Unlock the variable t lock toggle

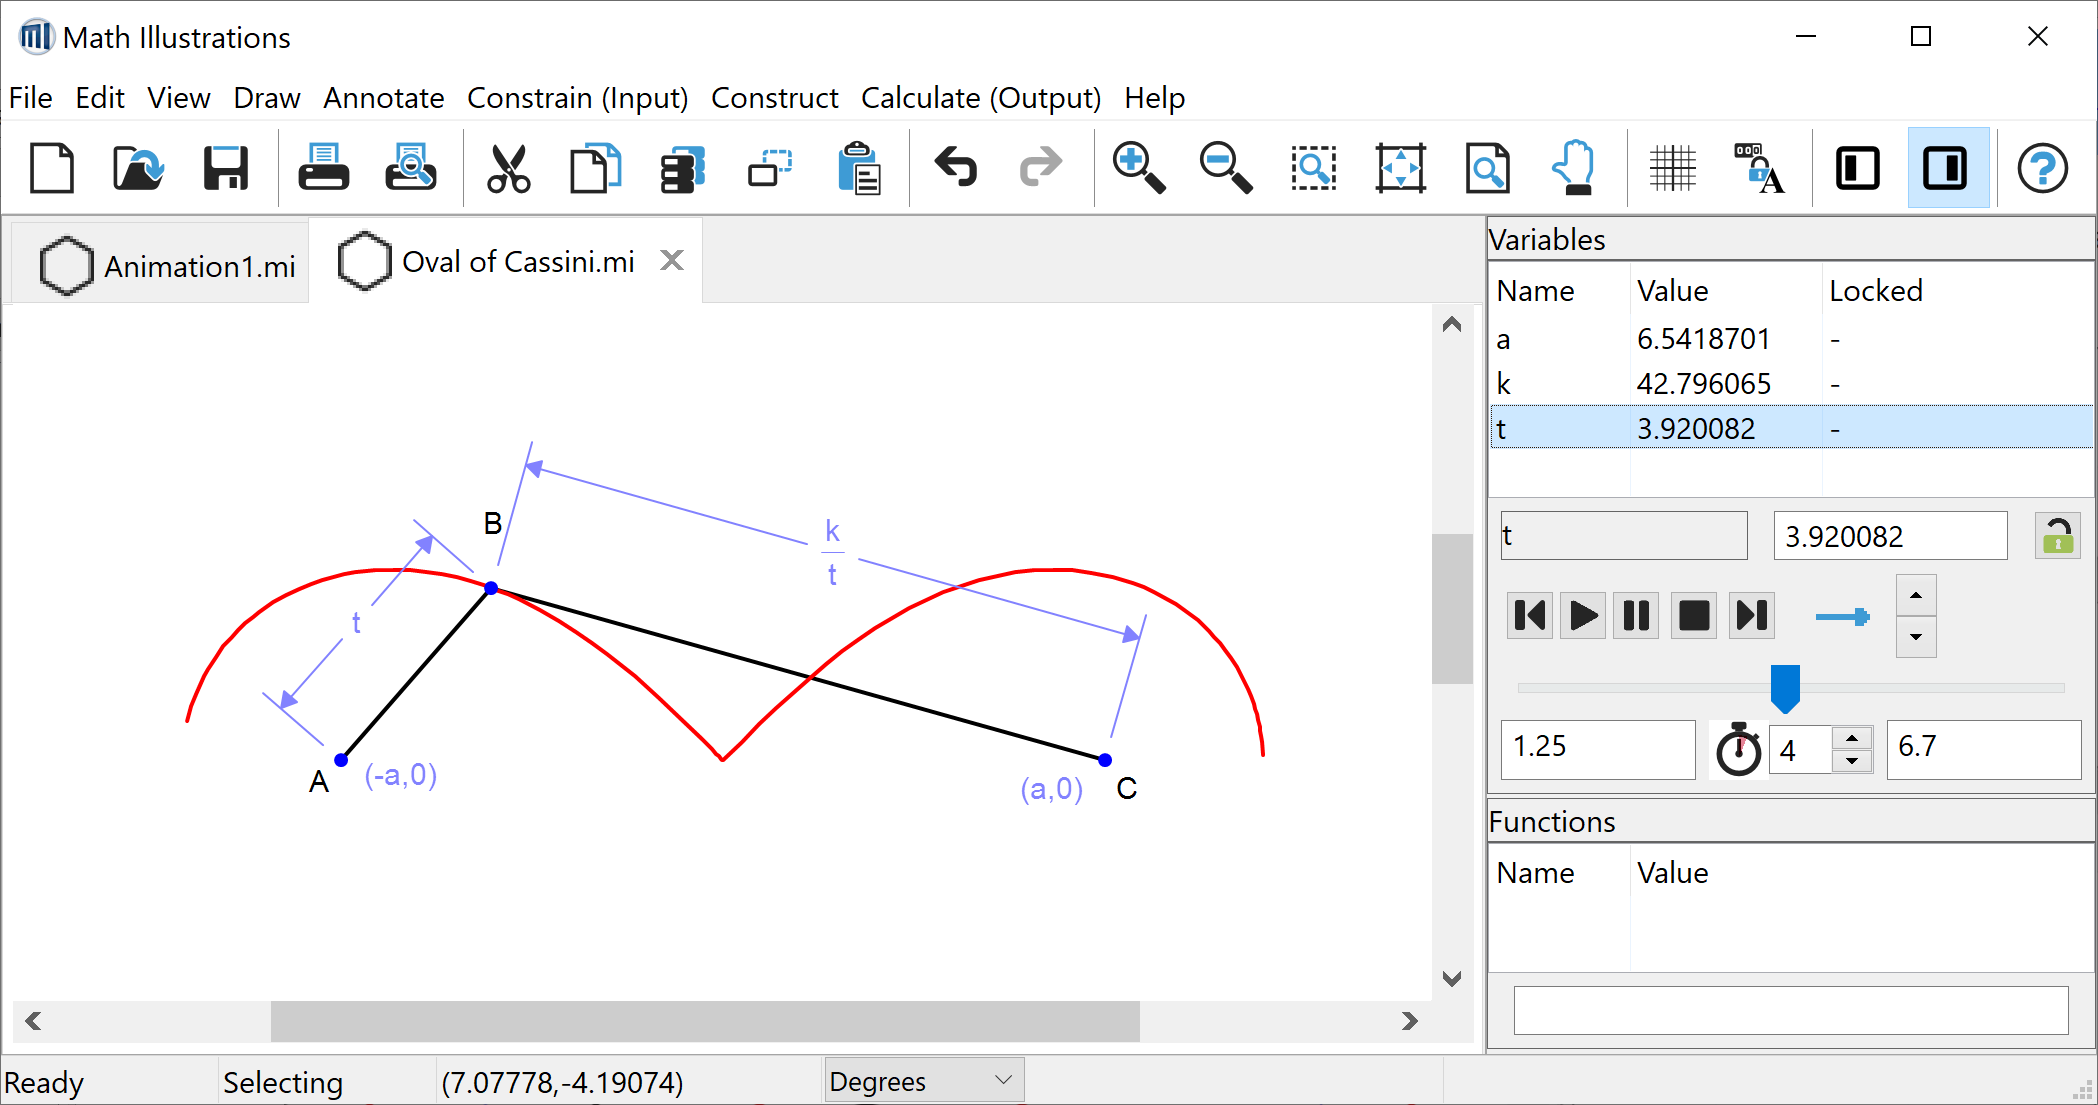point(2056,536)
